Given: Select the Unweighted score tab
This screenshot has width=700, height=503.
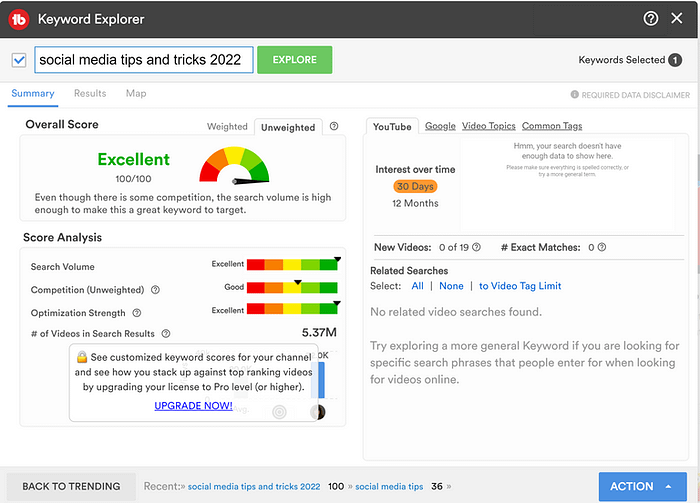Looking at the screenshot, I should pos(288,128).
